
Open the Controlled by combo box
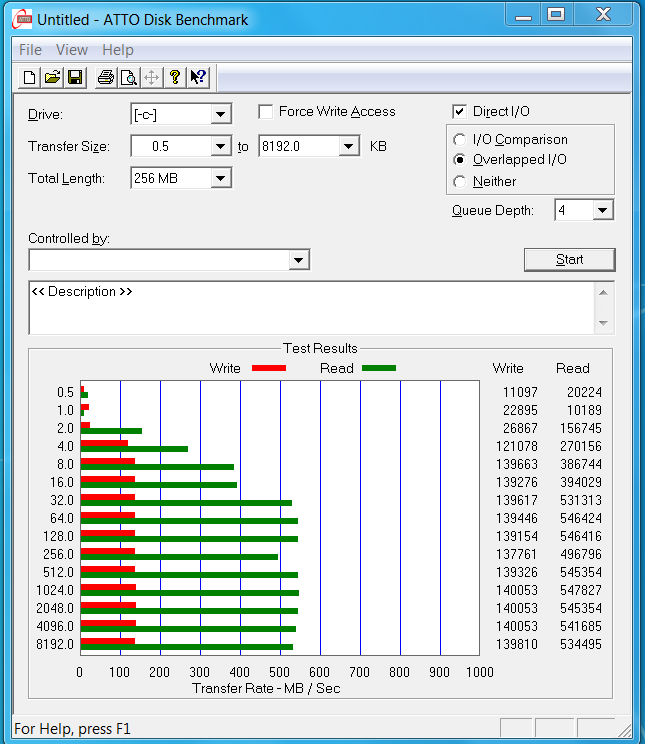(x=298, y=261)
